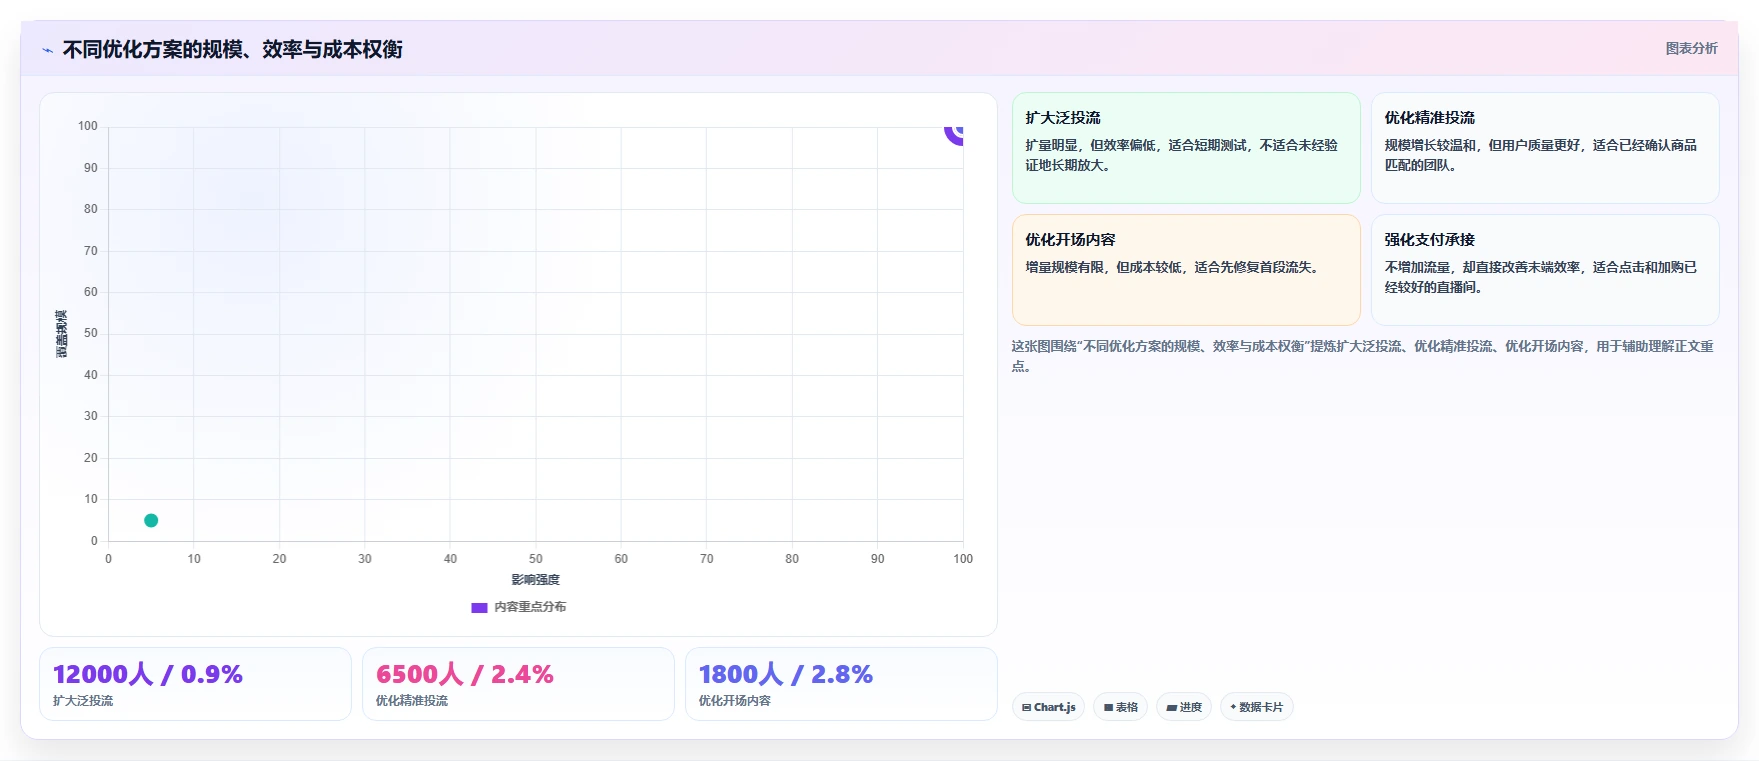Select the Chart.js tag

tap(1048, 707)
